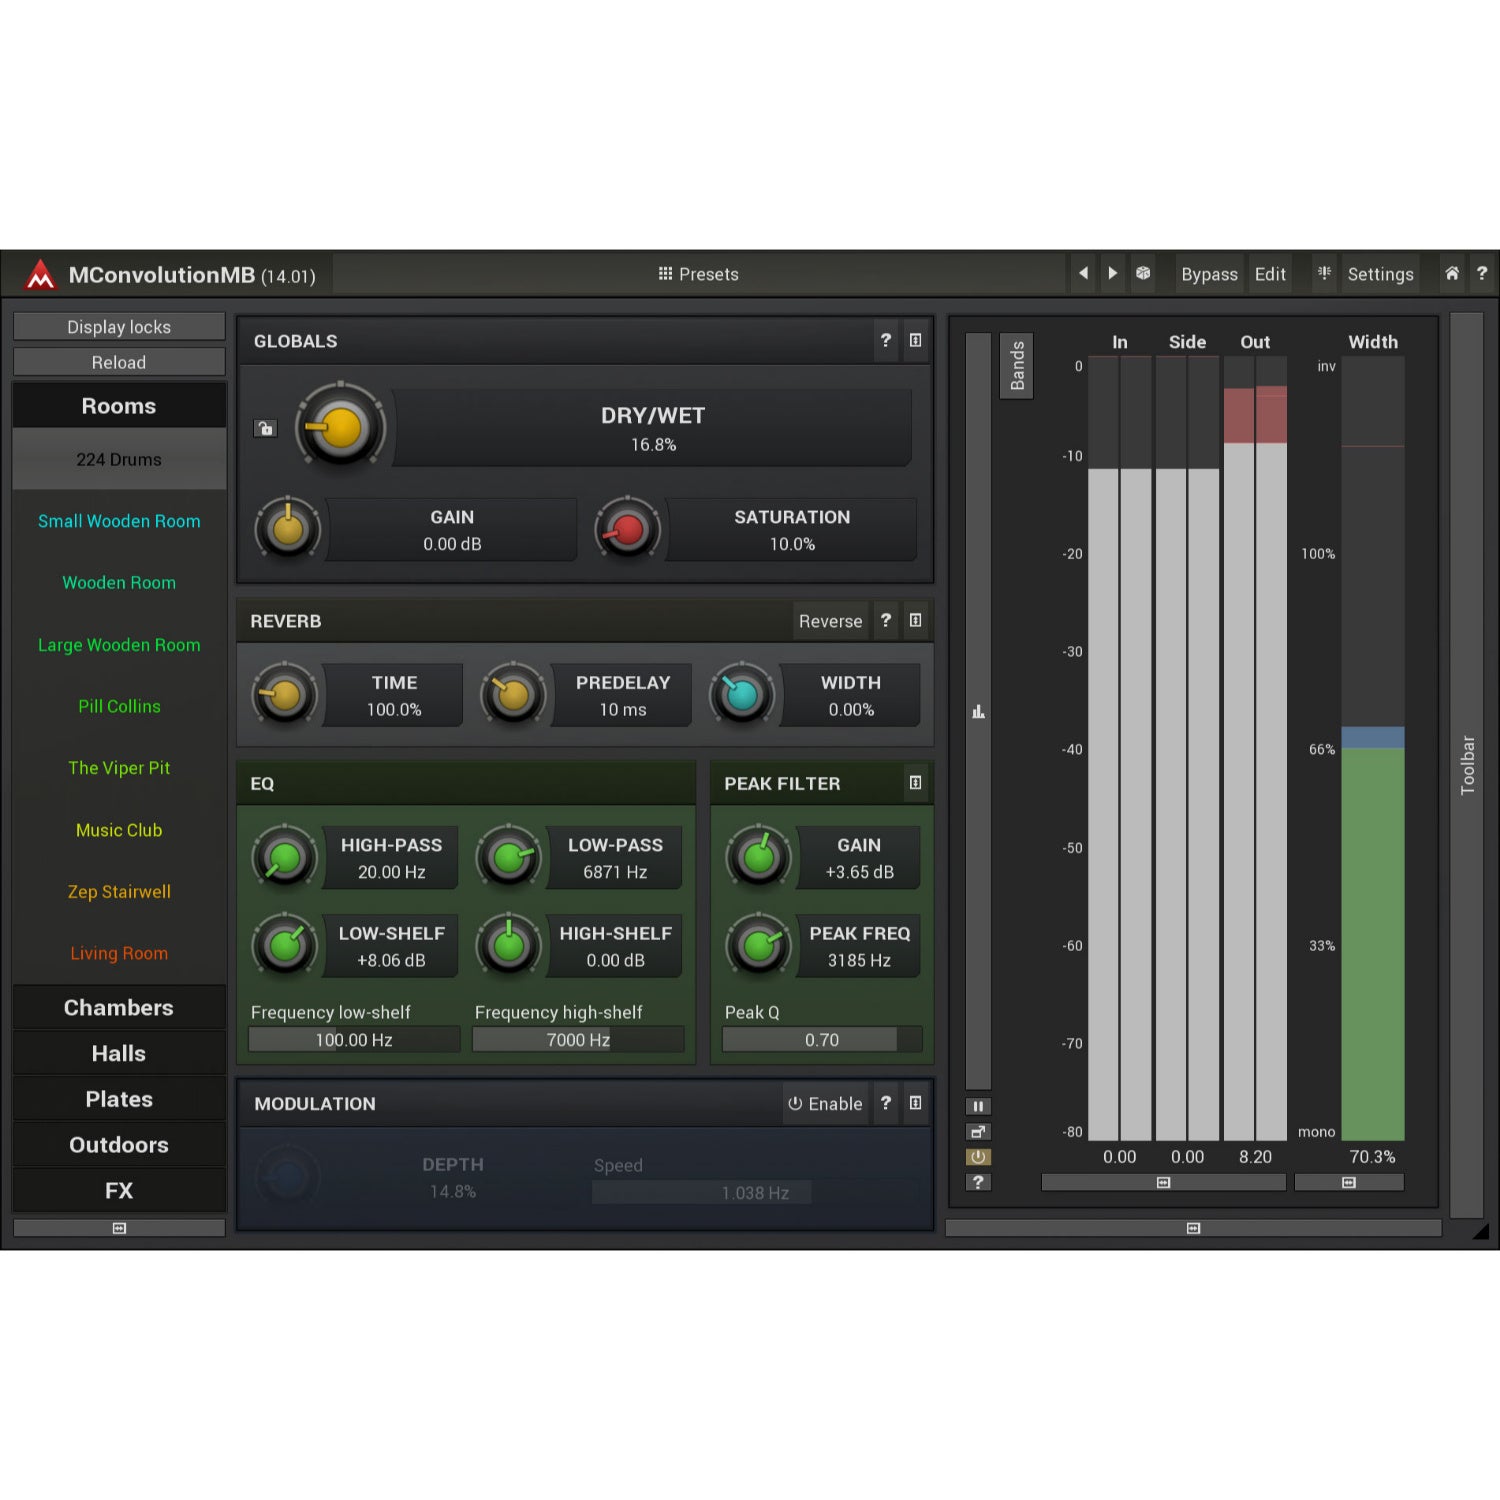Select the Small Wooden Room preset
The image size is (1500, 1500).
pos(119,521)
